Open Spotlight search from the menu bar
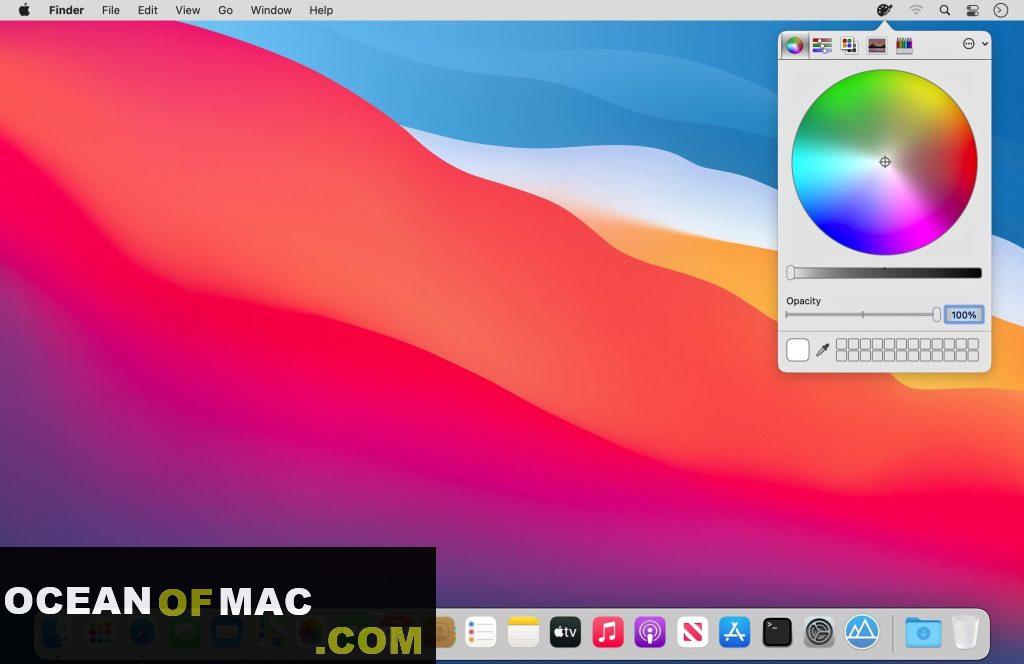Viewport: 1024px width, 664px height. point(944,10)
